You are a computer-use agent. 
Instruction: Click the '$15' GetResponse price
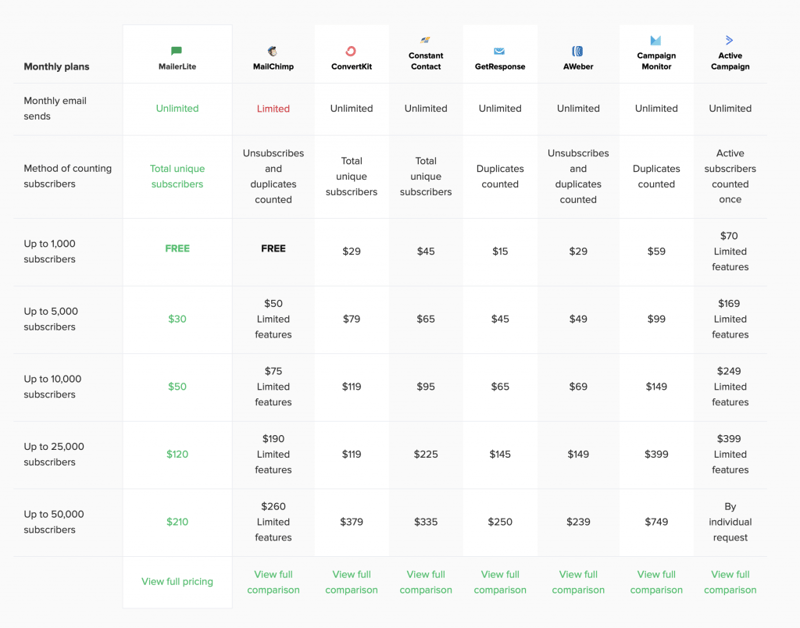[500, 251]
